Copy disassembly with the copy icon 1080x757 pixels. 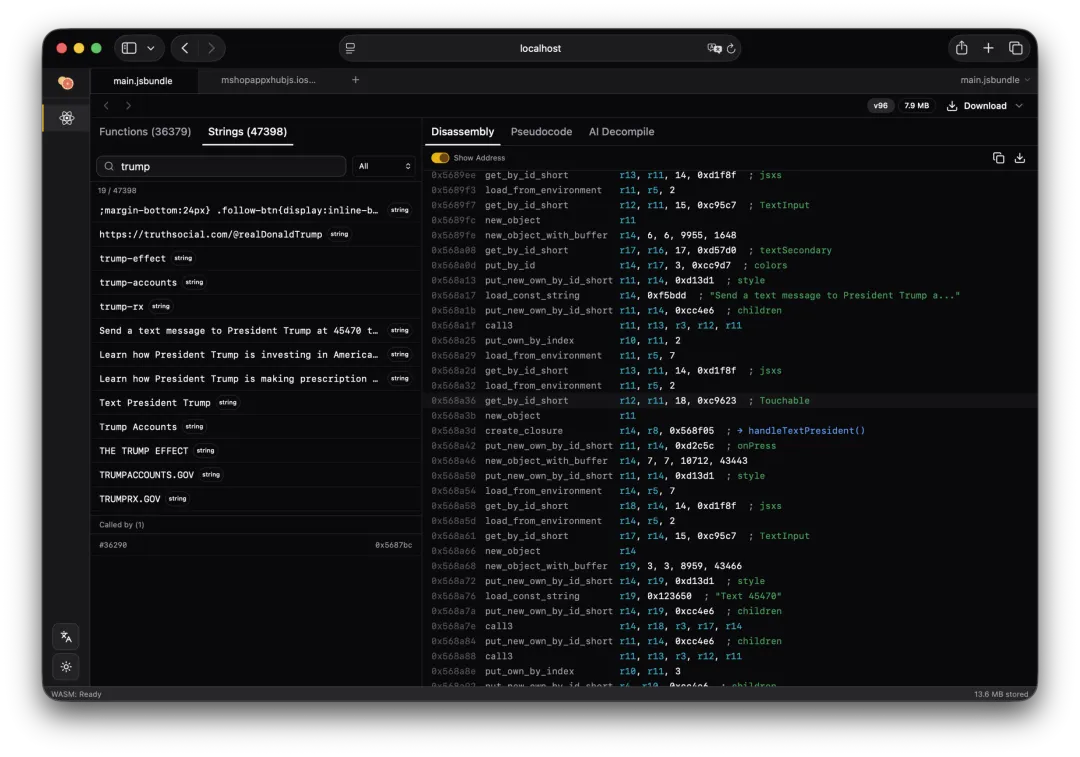point(998,158)
